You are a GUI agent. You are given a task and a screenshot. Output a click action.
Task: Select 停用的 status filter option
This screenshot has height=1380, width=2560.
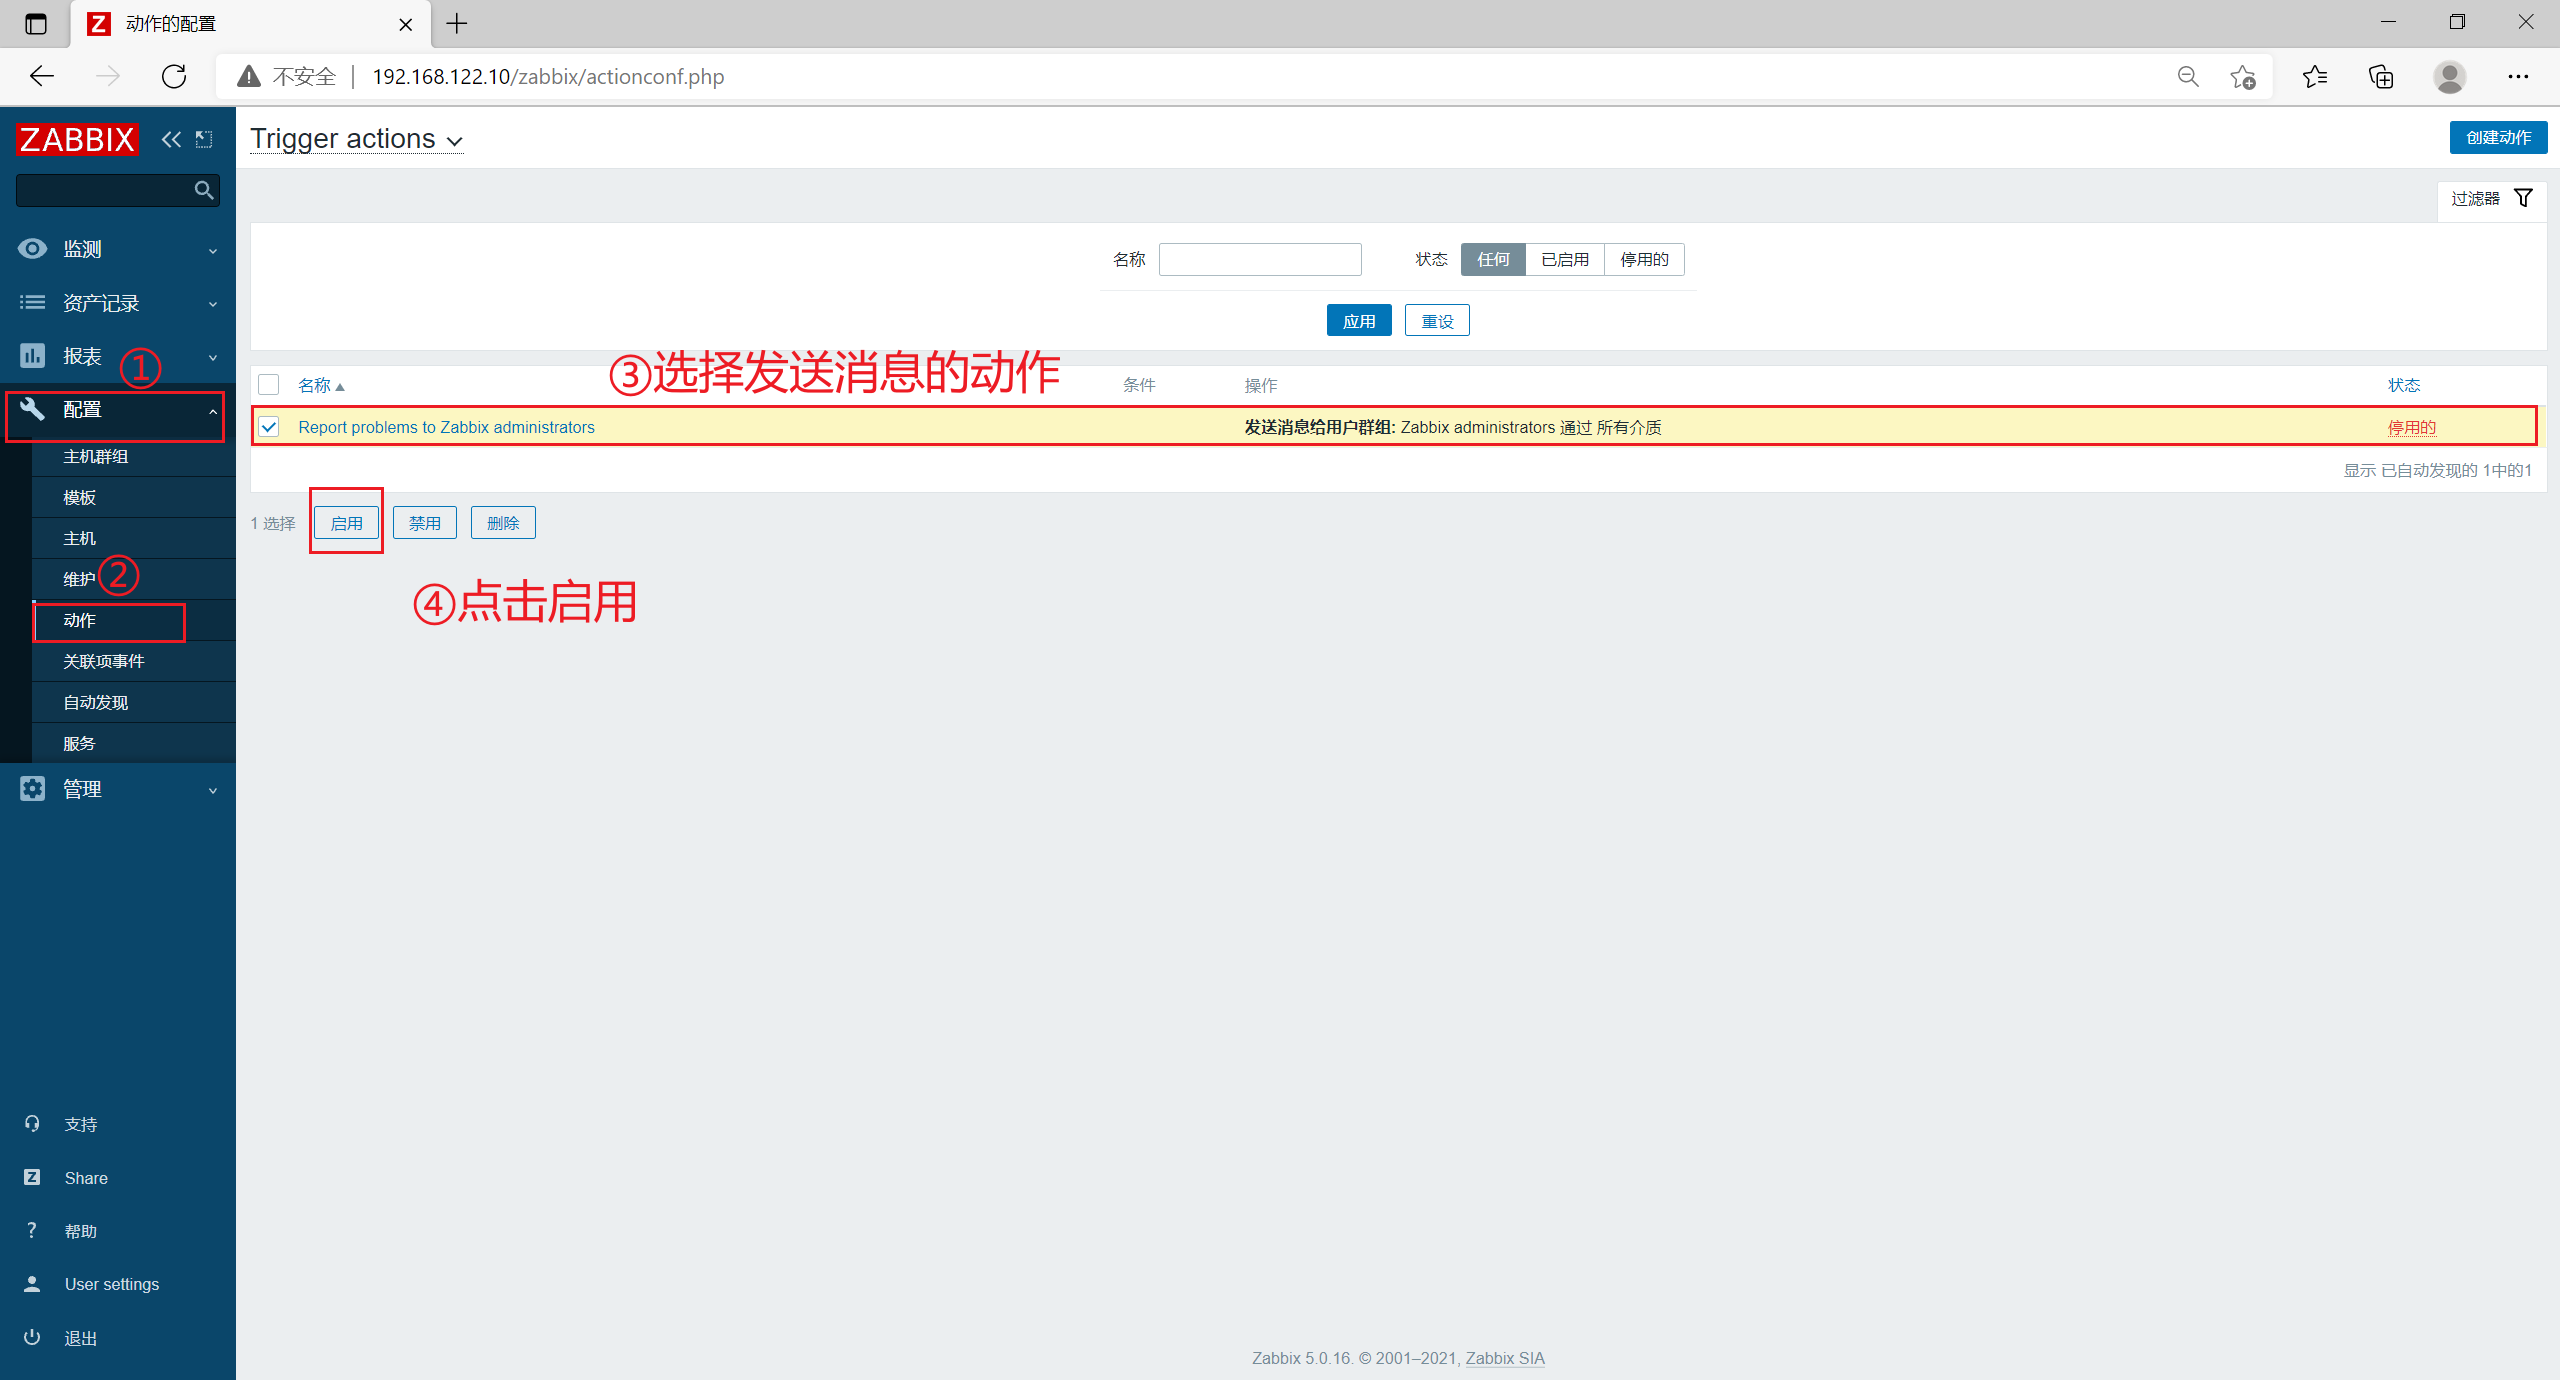coord(1644,259)
